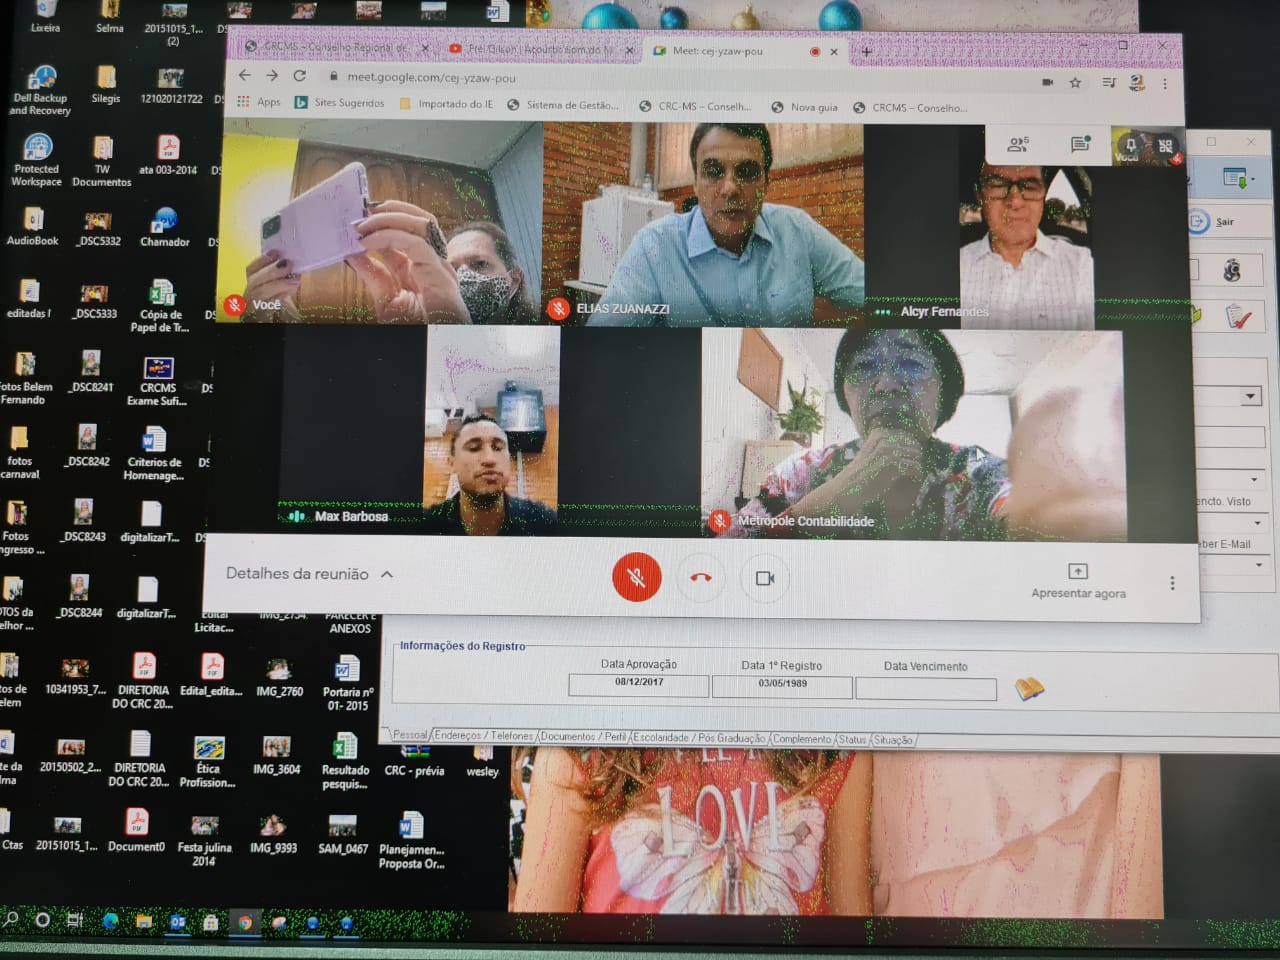Expand Detalhes da reunião panel
Viewport: 1280px width, 960px height.
click(x=309, y=574)
